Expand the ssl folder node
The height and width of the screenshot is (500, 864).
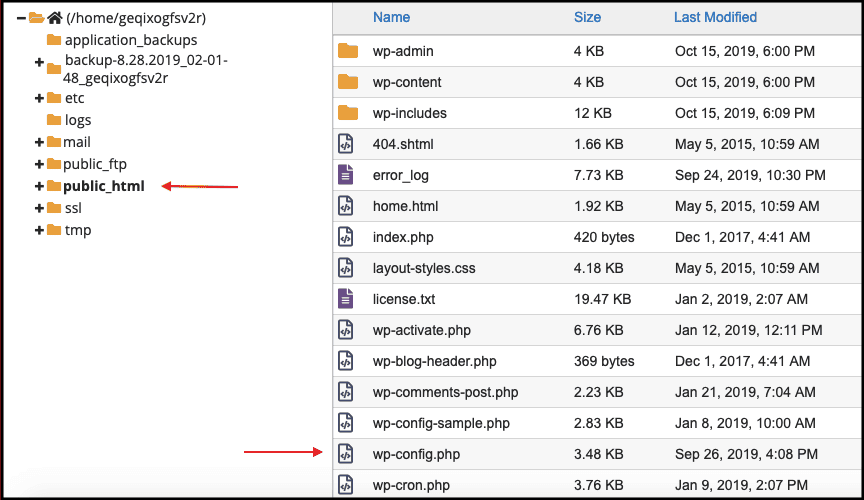(x=39, y=208)
